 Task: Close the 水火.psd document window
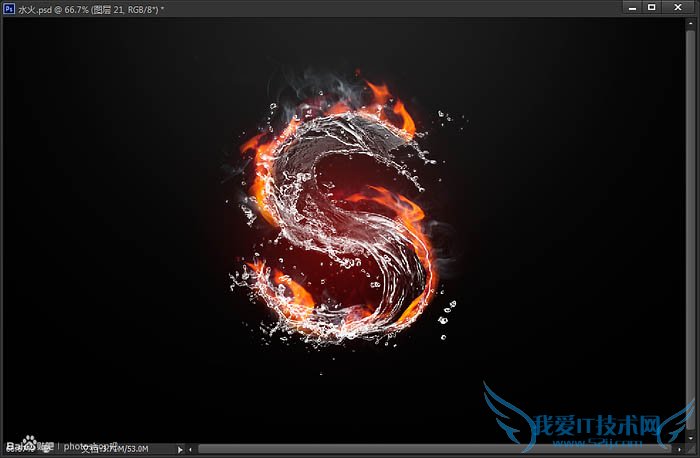678,7
